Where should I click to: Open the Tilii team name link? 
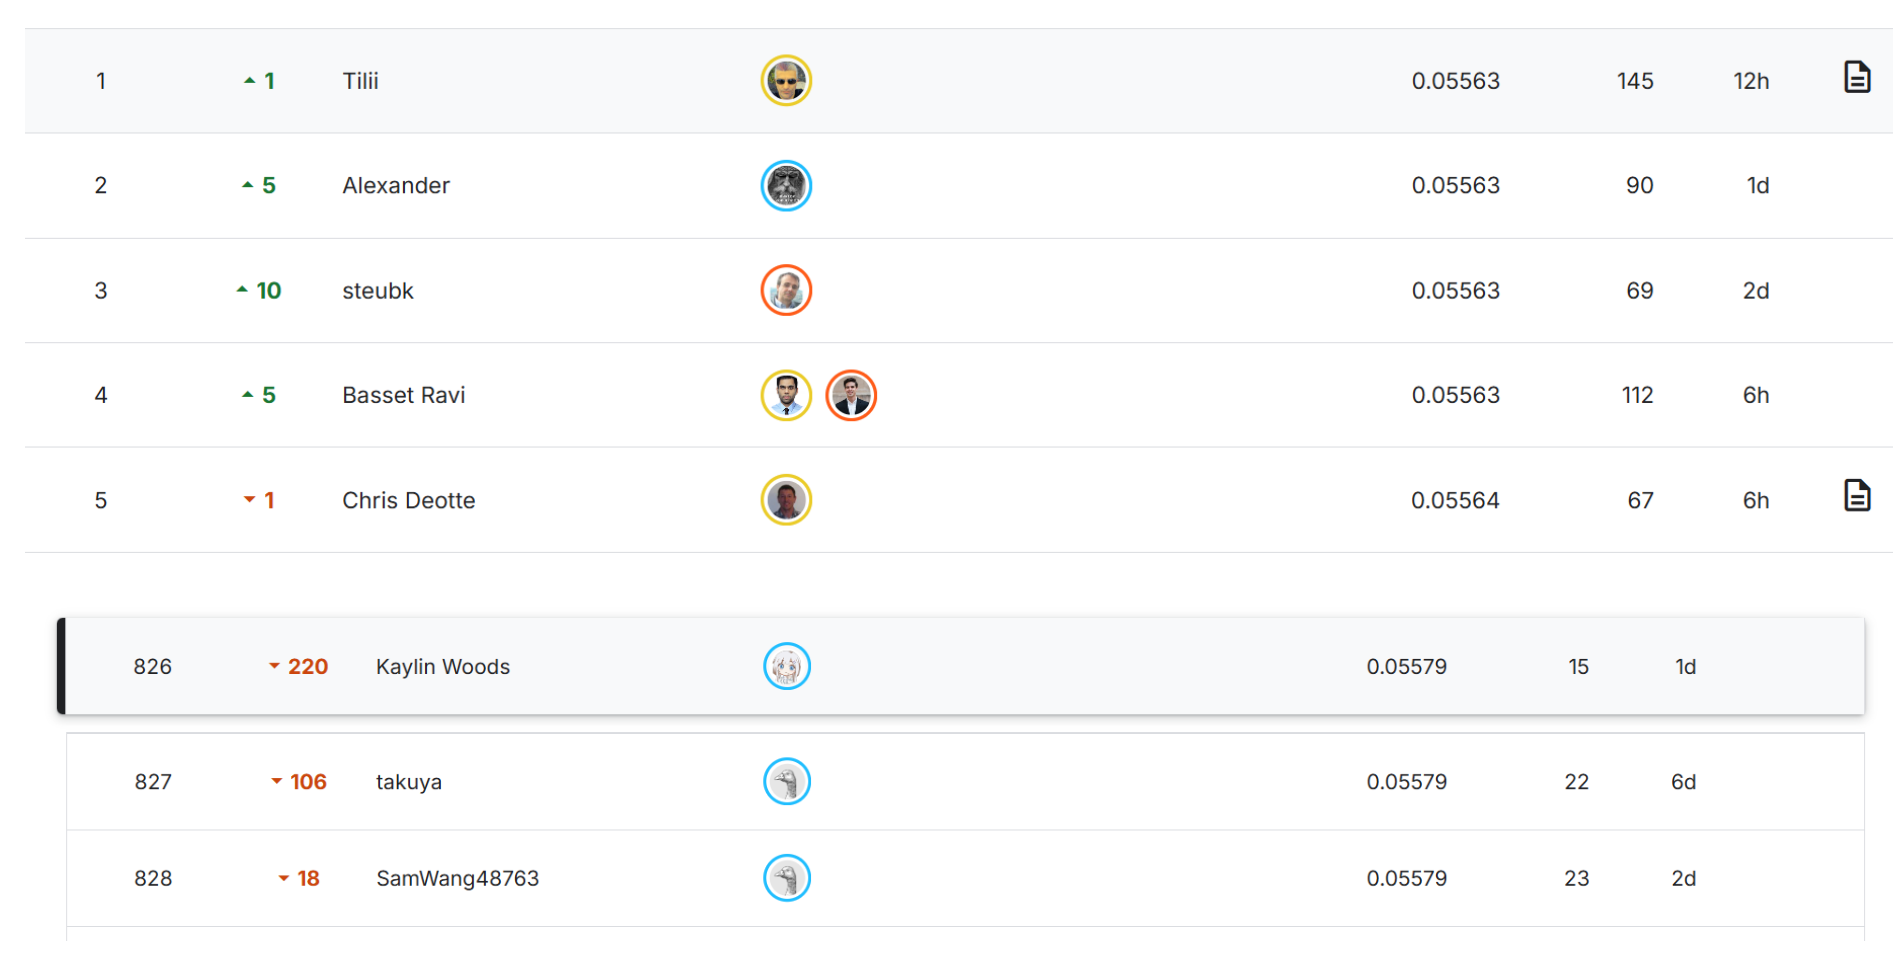pyautogui.click(x=360, y=81)
